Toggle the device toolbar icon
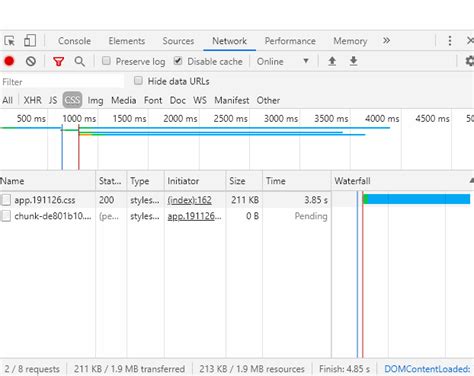The width and height of the screenshot is (474, 376). [x=30, y=41]
